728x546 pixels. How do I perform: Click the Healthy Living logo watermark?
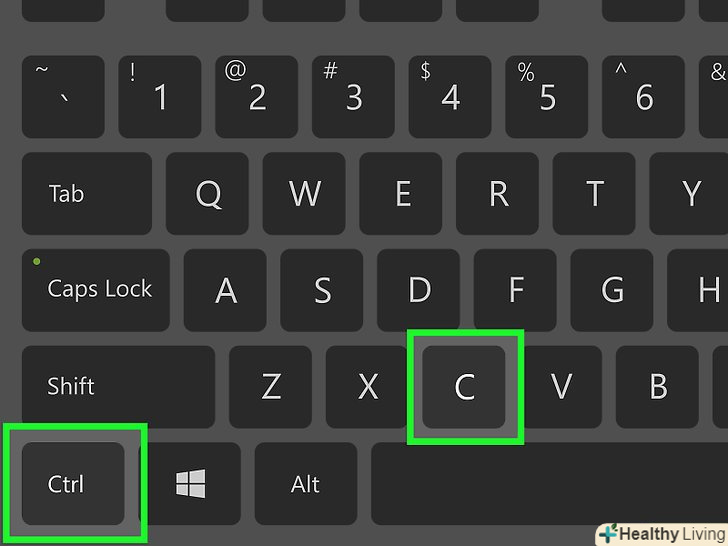662,534
